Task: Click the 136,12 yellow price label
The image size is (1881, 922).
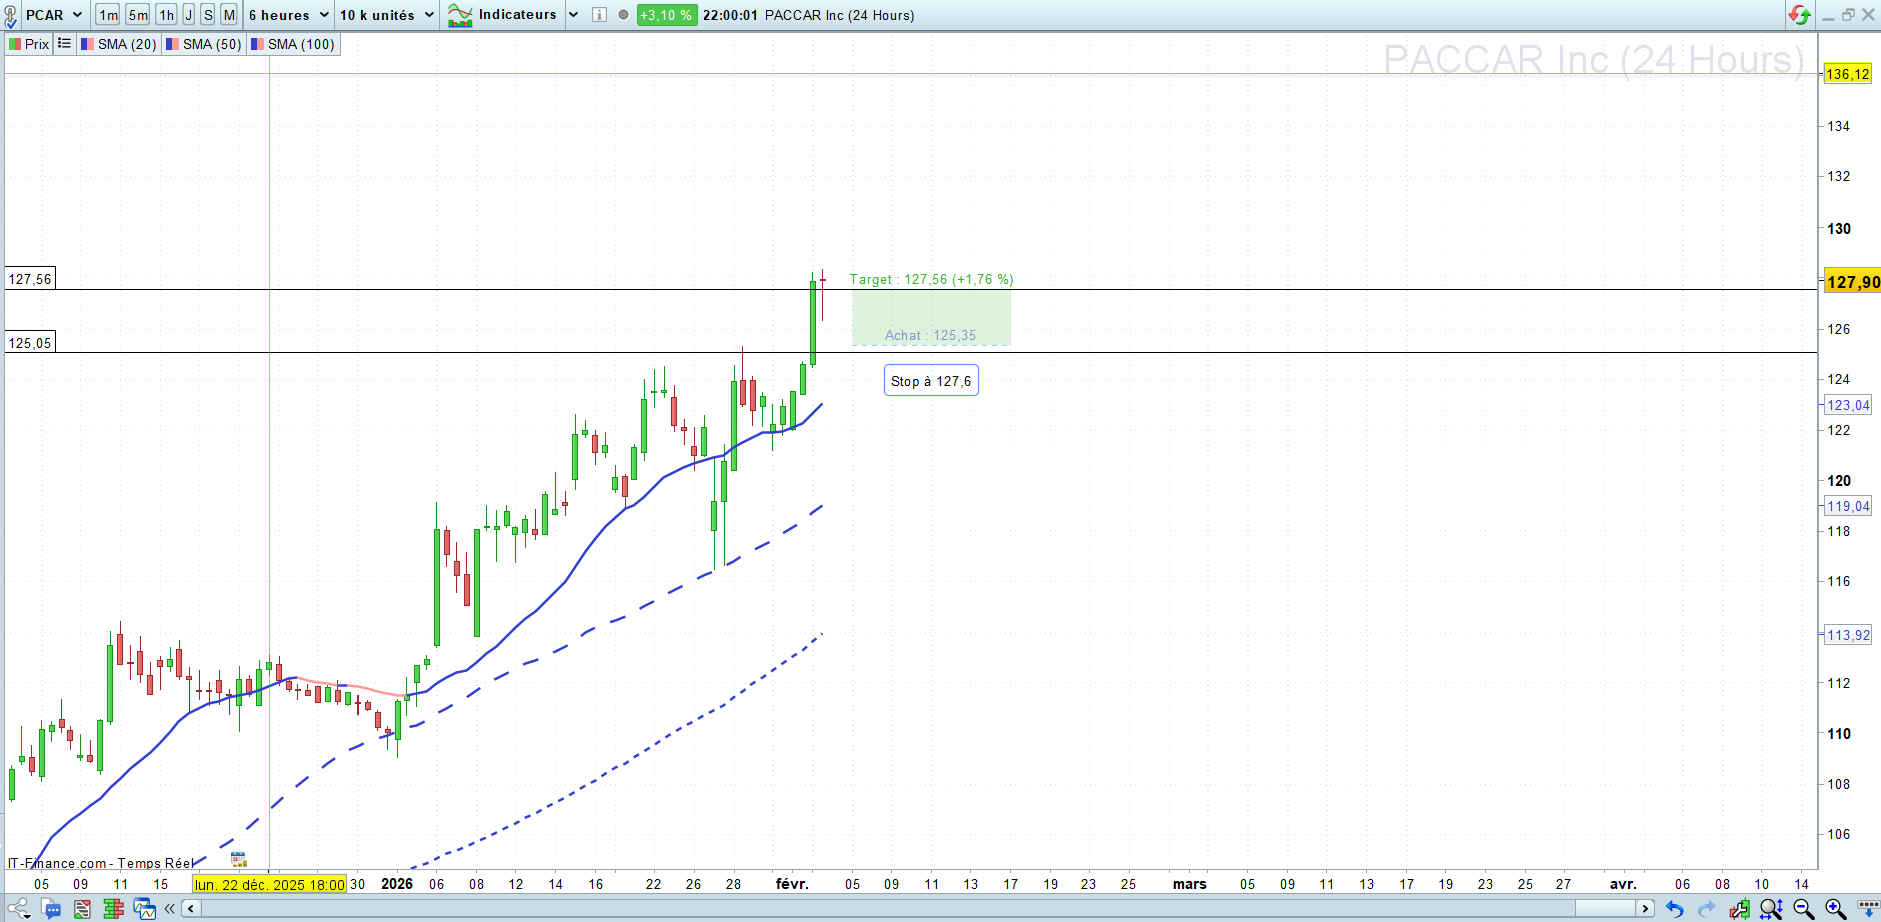Action: coord(1847,74)
